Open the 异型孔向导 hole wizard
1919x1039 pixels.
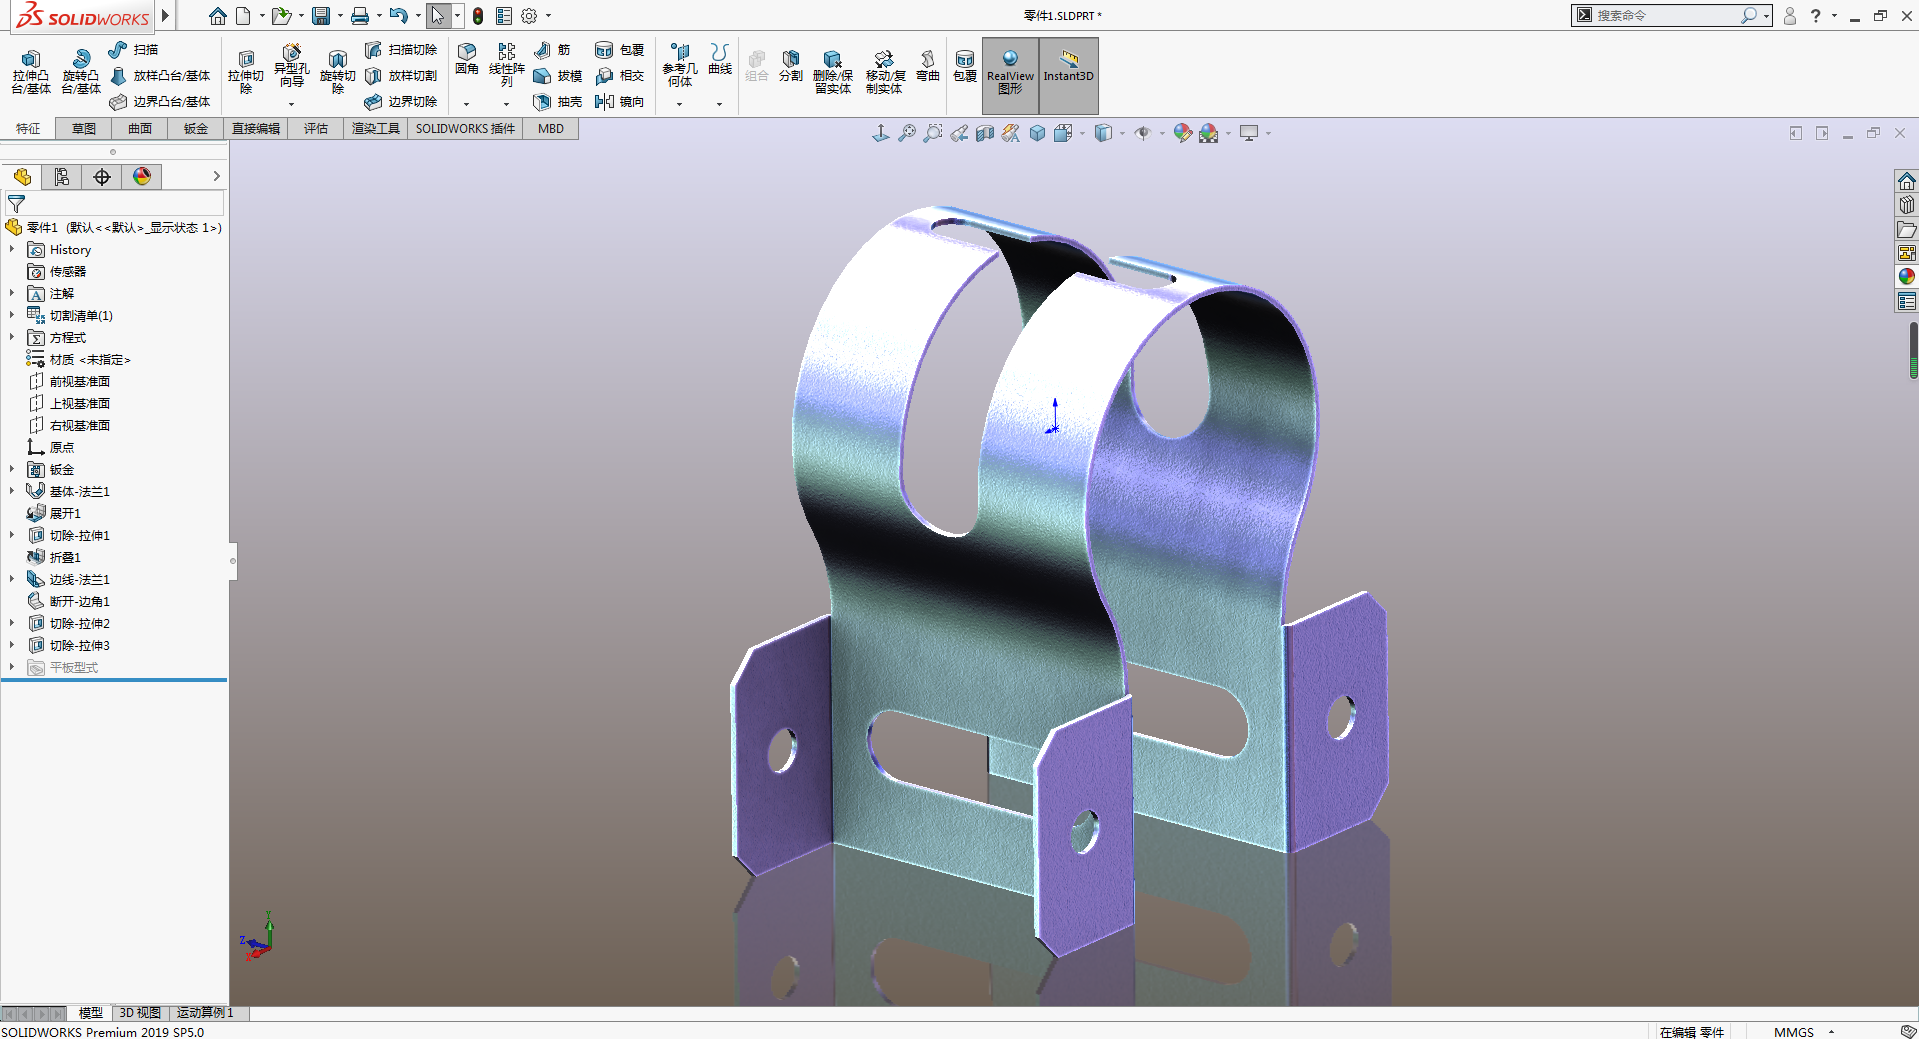point(291,66)
